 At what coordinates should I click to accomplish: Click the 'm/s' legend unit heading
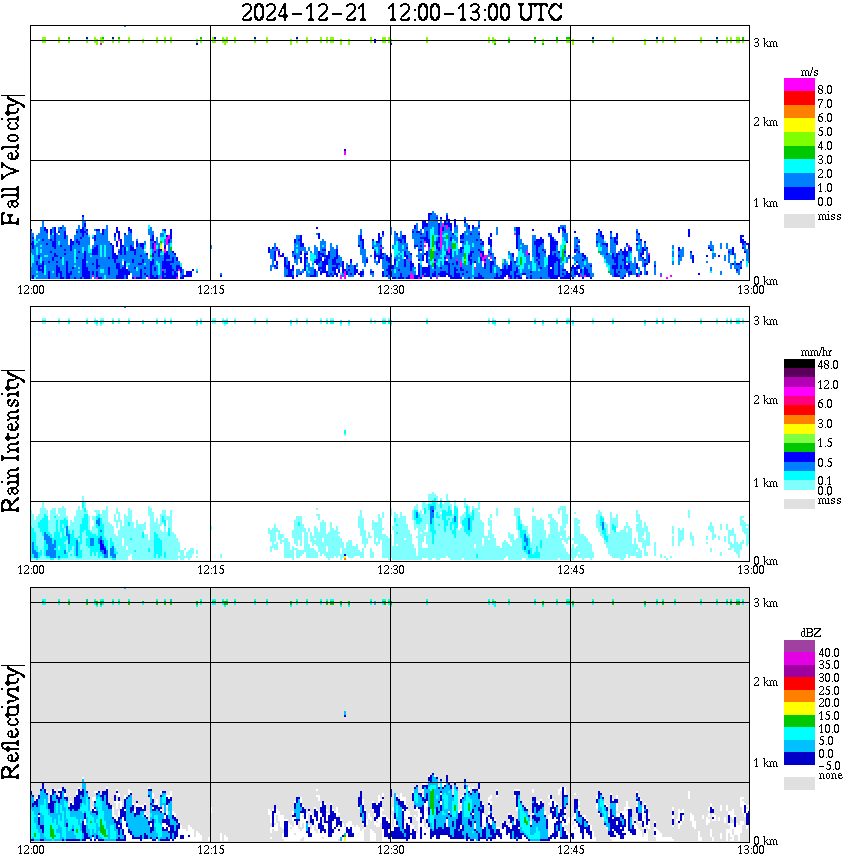pos(809,73)
